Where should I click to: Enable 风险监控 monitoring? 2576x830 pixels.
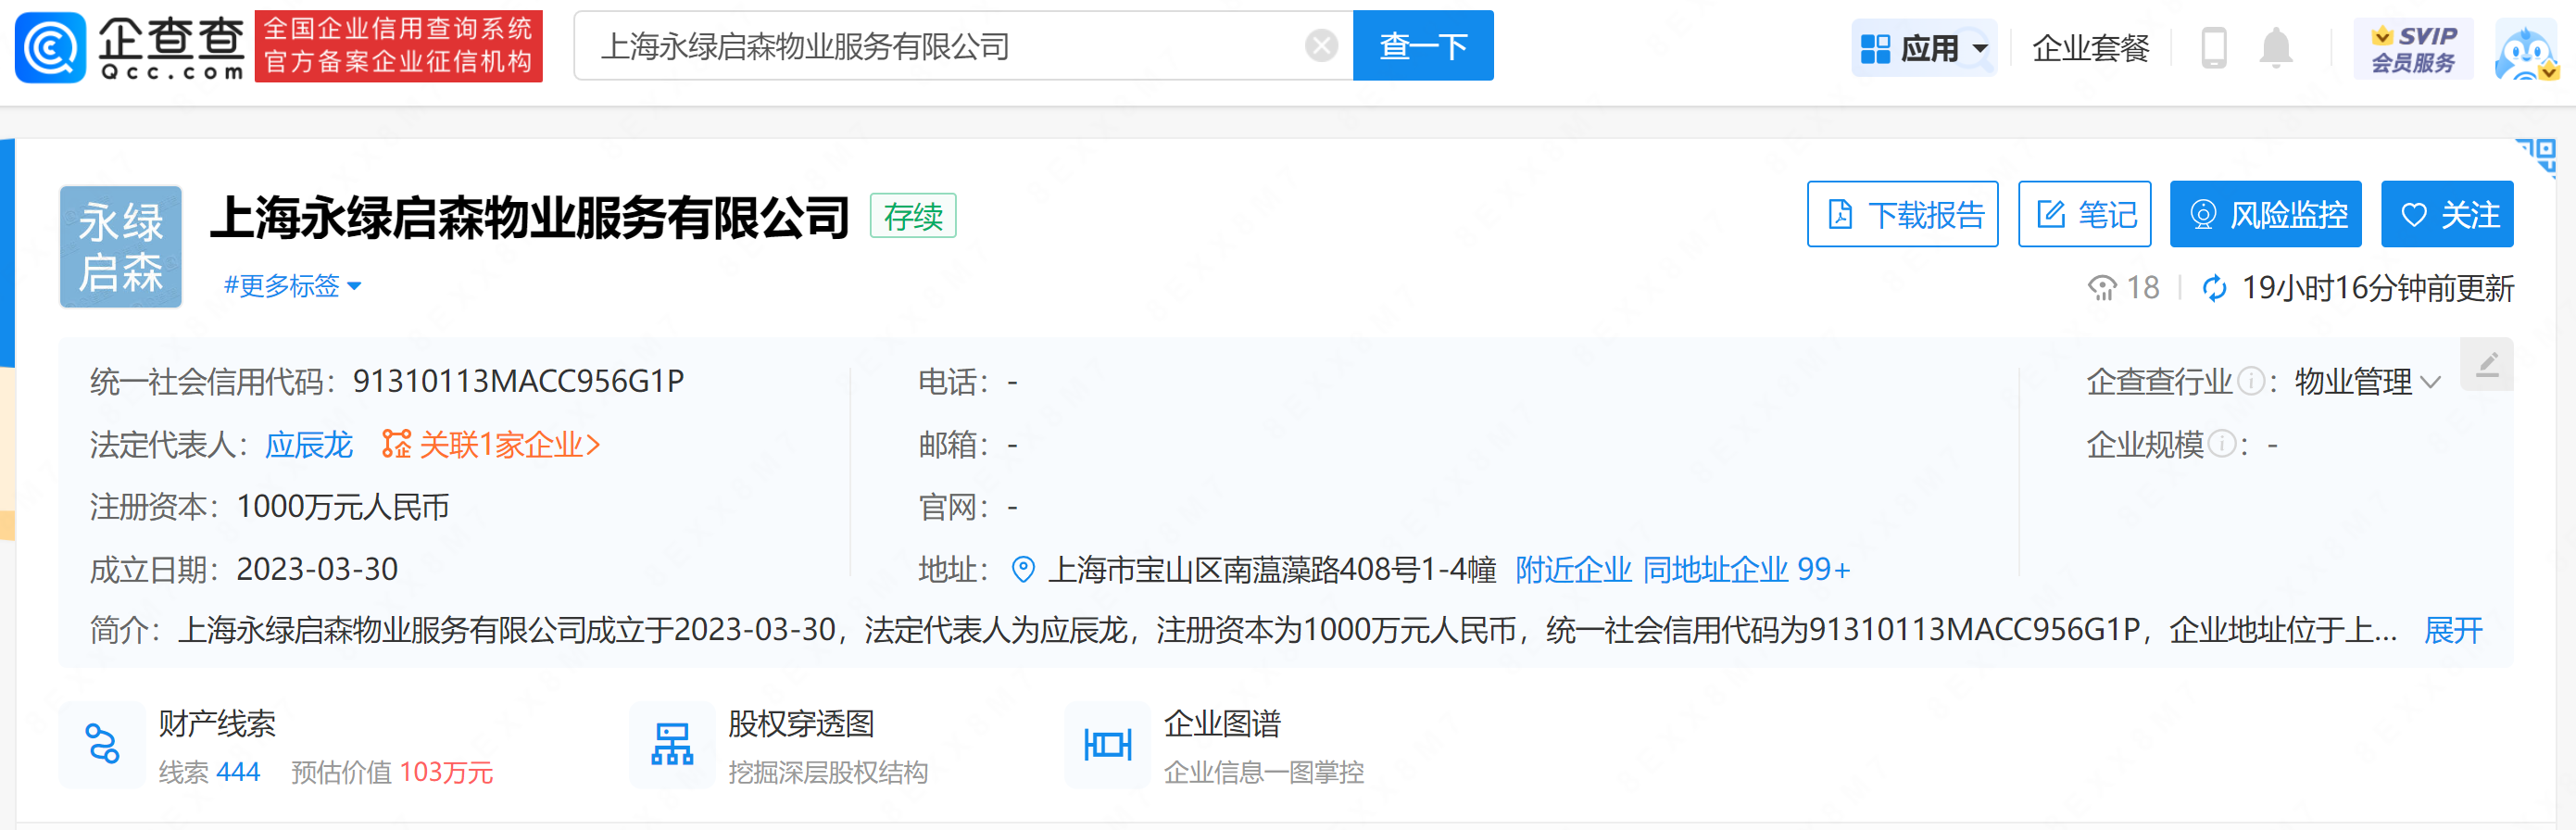[2265, 214]
